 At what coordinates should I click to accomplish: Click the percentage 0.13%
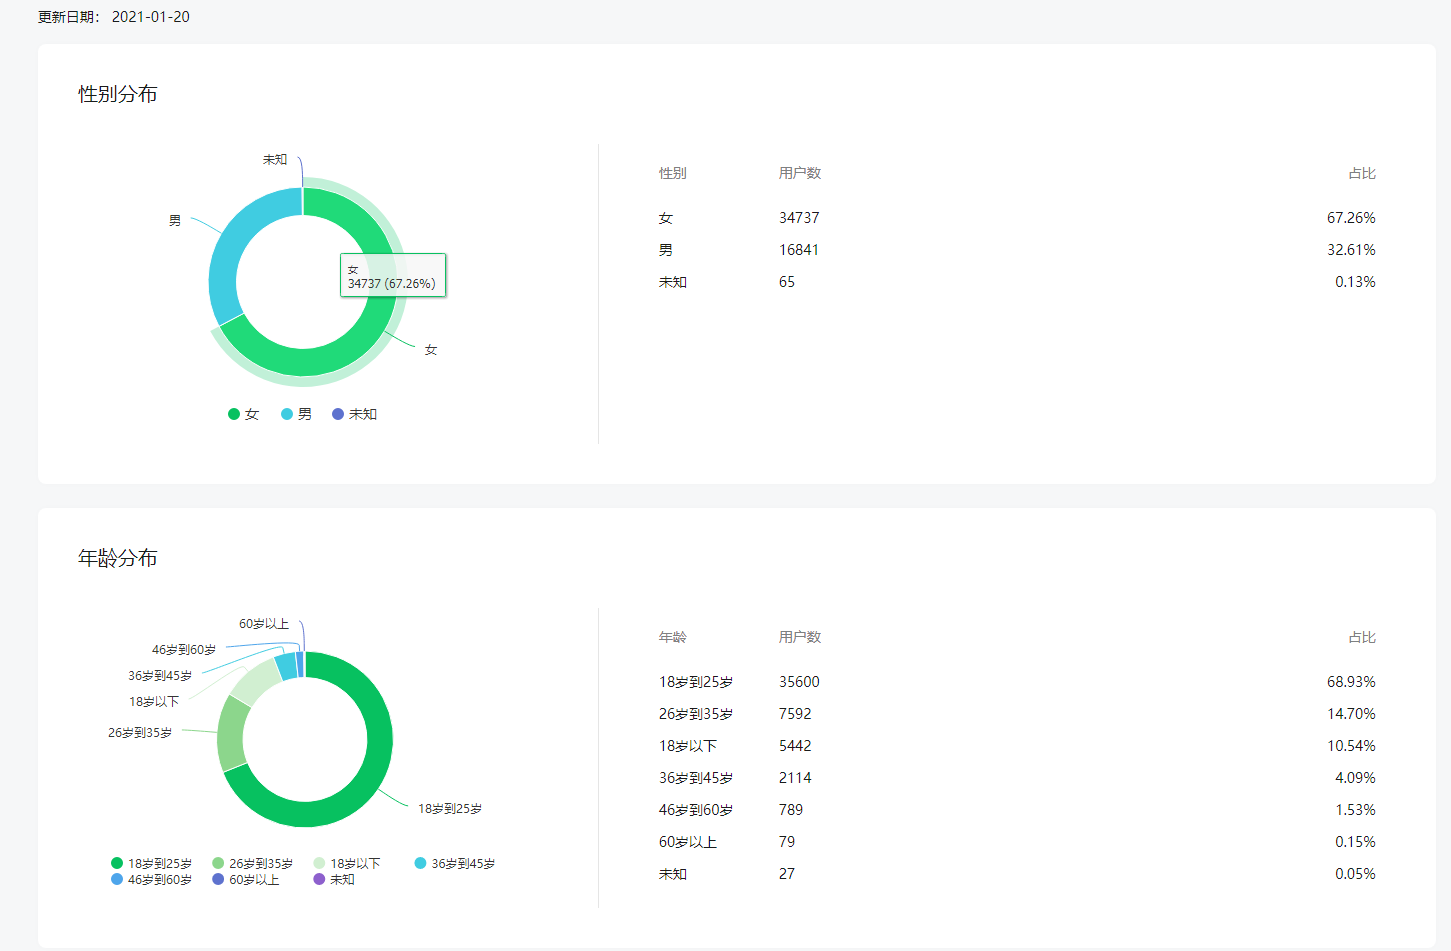(x=1355, y=282)
